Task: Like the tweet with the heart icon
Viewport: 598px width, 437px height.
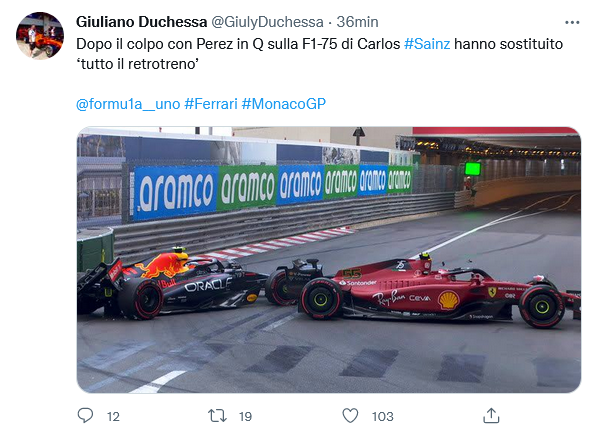Action: (350, 416)
